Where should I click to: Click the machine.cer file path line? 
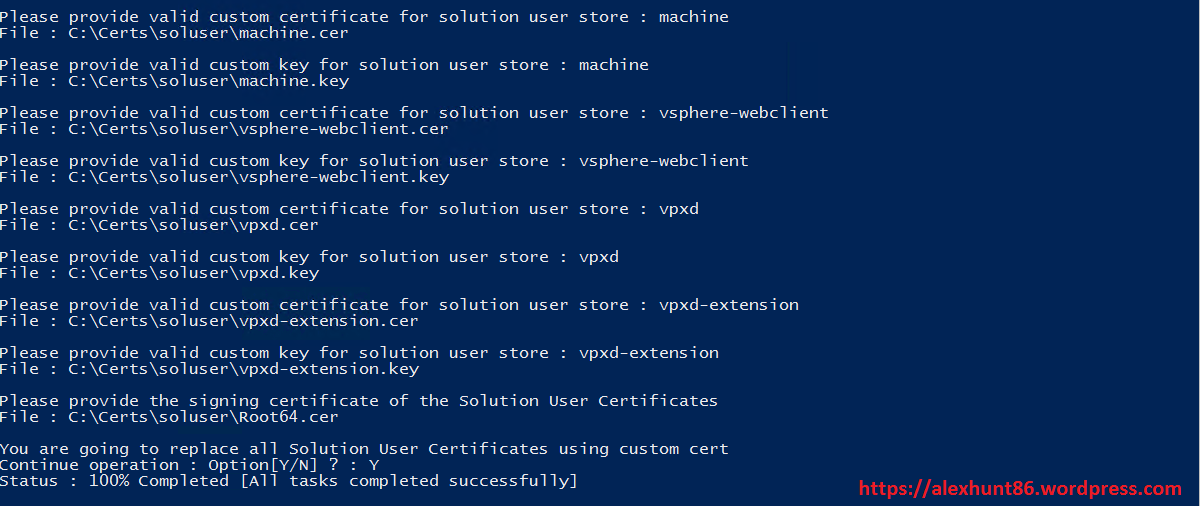point(173,33)
